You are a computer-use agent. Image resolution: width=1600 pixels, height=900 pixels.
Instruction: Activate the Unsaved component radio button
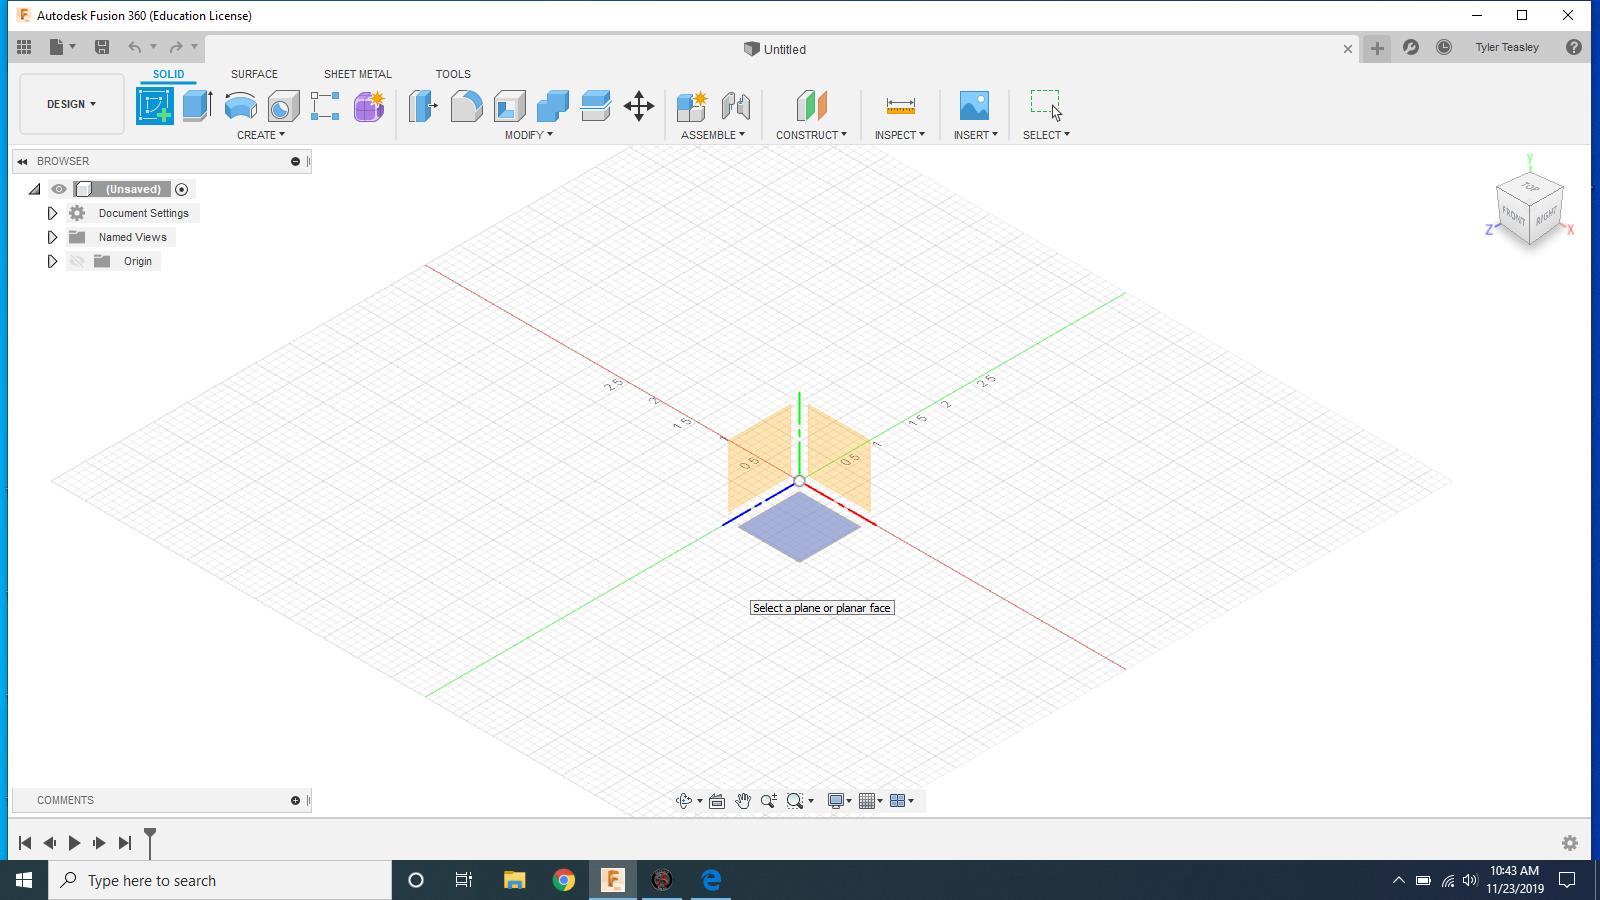[x=181, y=189]
